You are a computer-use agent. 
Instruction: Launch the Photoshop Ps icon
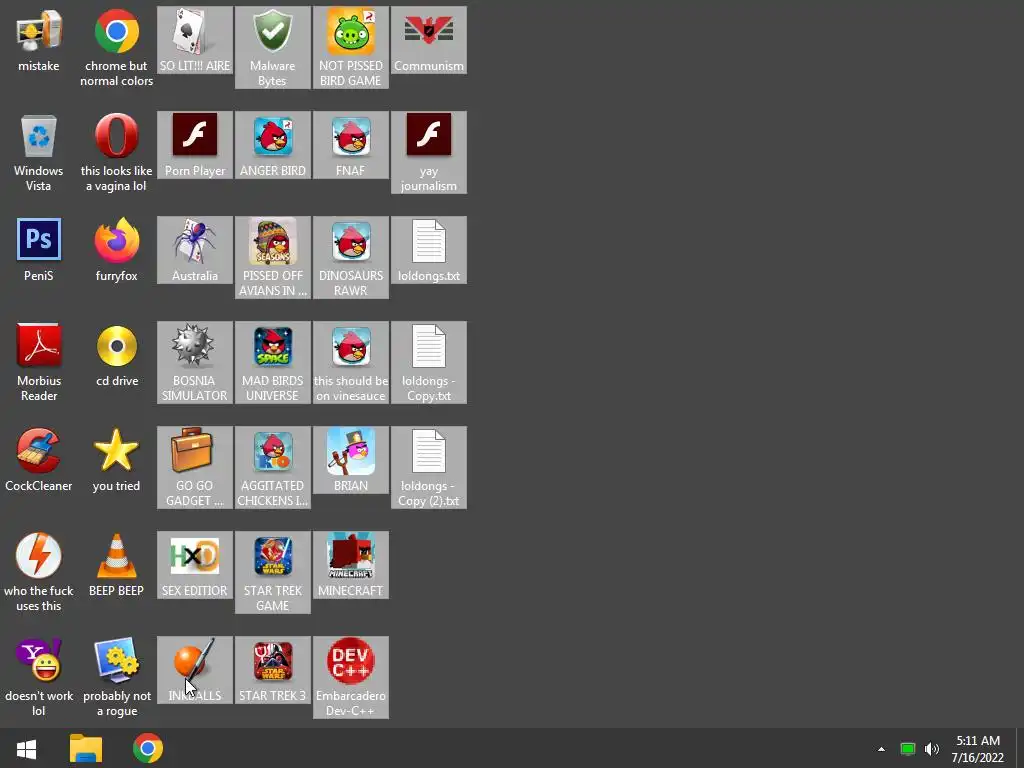point(39,239)
